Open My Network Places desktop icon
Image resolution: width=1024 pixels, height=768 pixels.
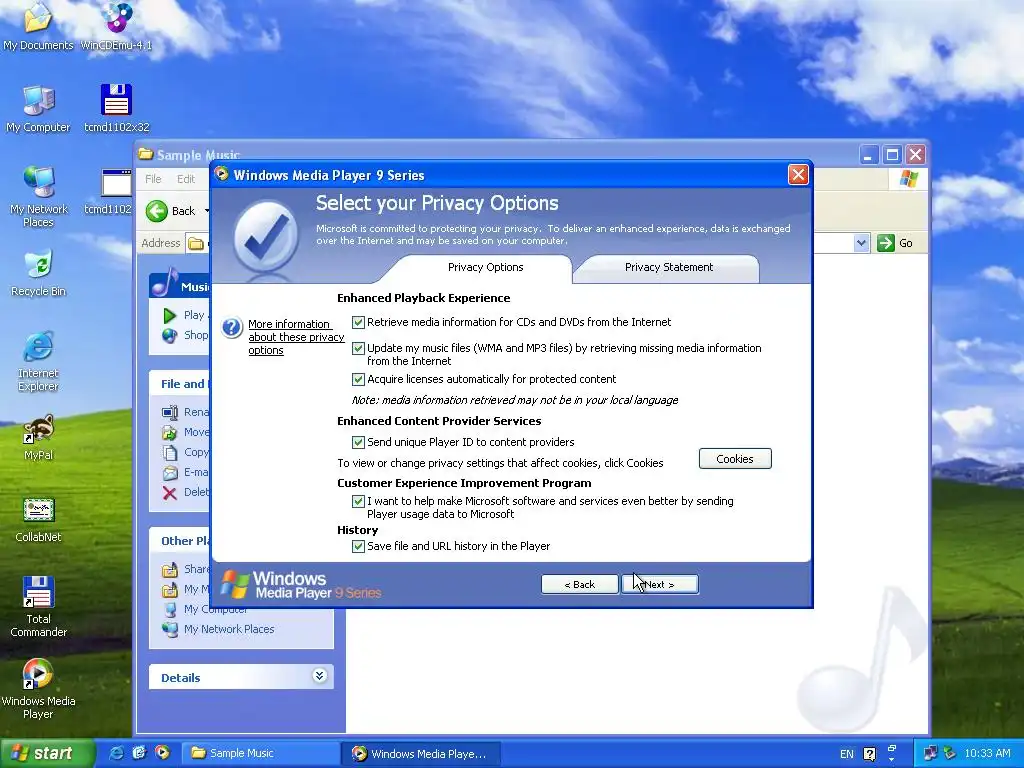tap(38, 196)
